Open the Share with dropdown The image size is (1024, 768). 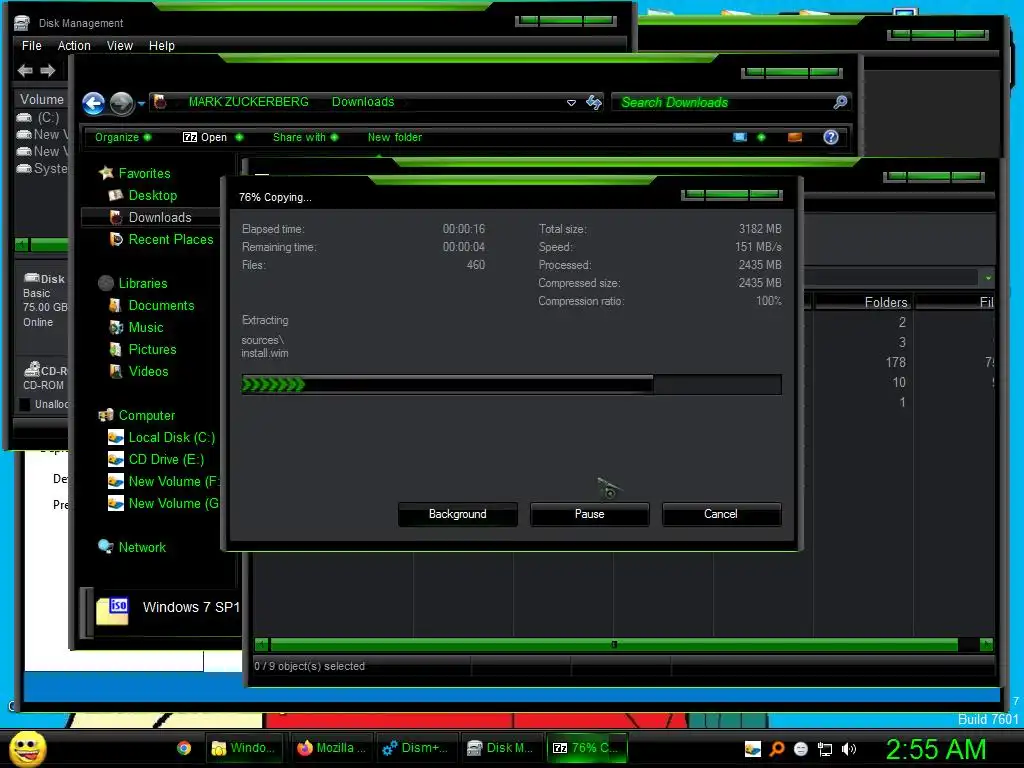click(x=306, y=137)
